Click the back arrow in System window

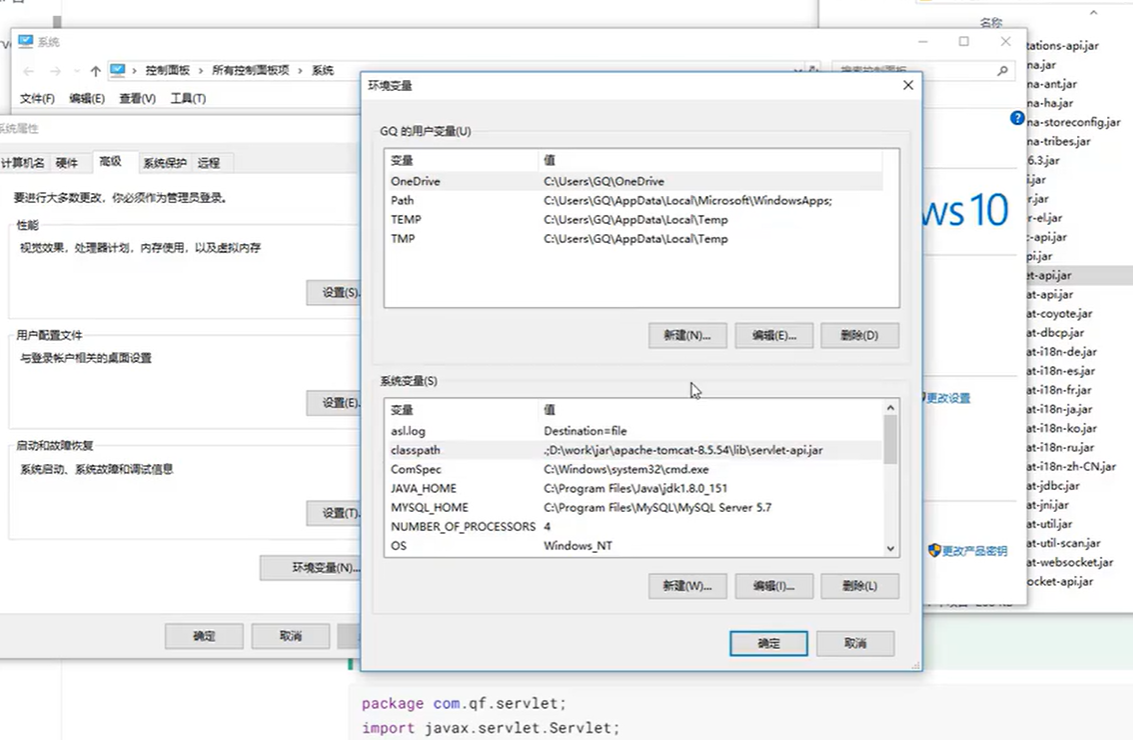click(x=28, y=71)
